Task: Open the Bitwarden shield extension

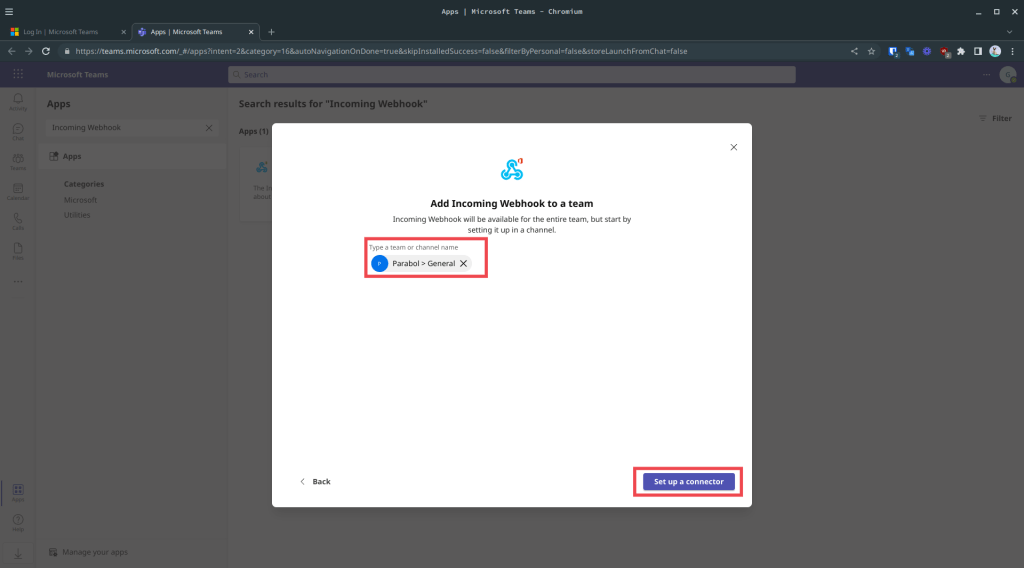Action: pos(893,52)
